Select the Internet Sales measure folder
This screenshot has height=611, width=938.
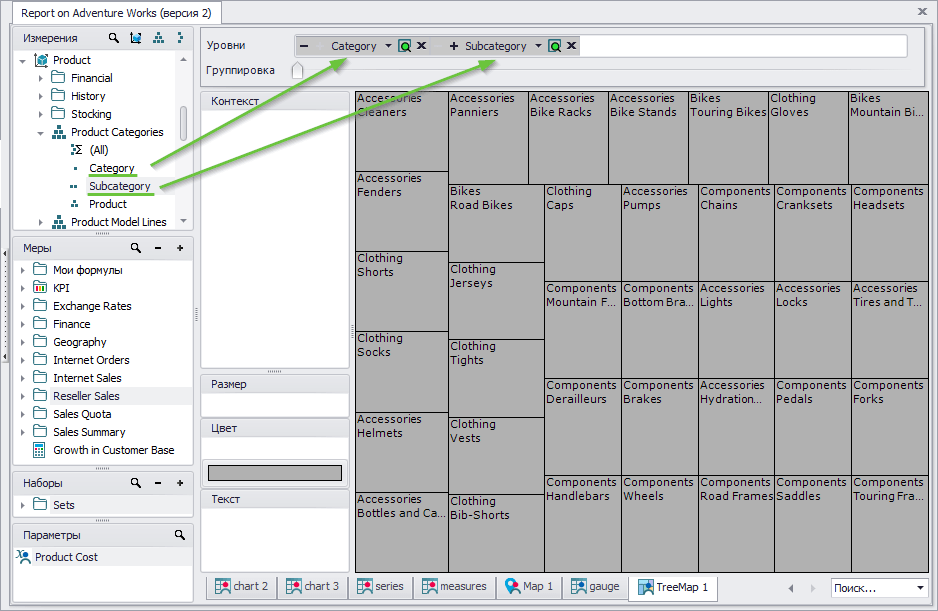click(87, 378)
